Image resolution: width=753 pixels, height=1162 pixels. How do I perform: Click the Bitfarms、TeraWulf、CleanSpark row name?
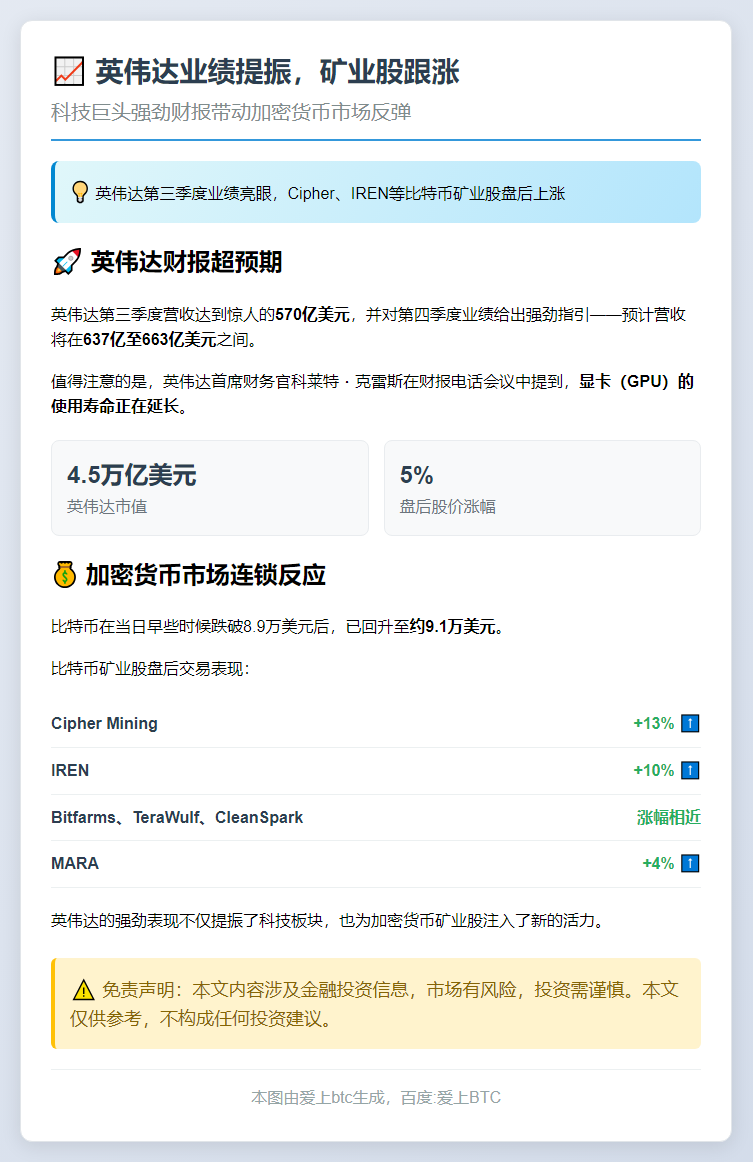[177, 817]
